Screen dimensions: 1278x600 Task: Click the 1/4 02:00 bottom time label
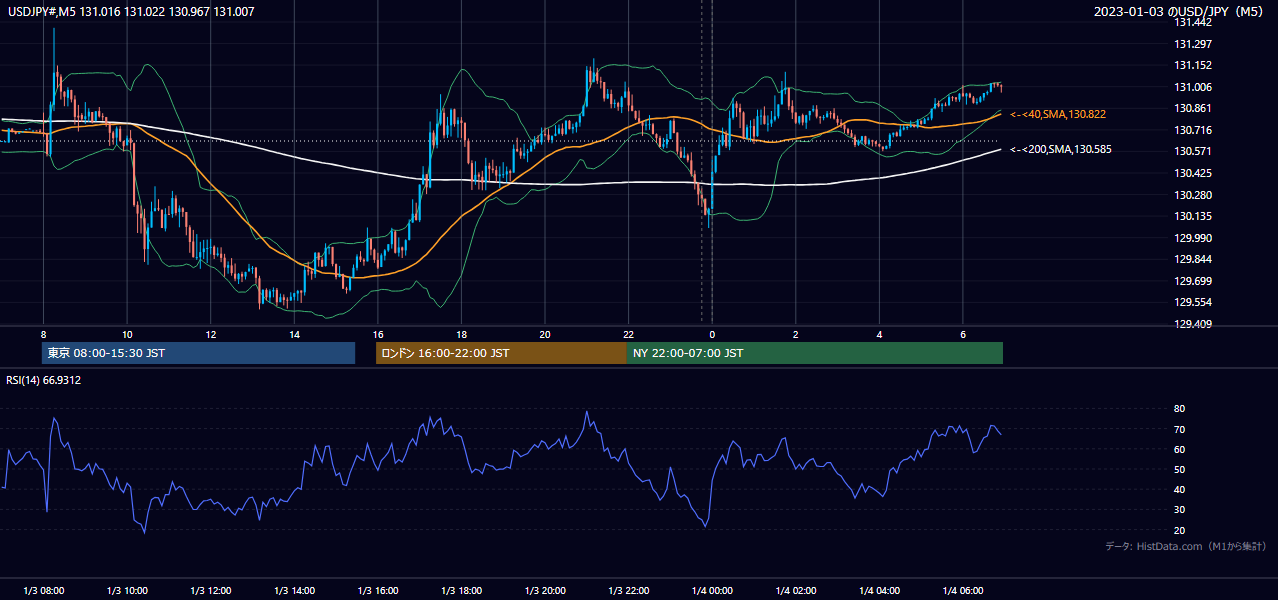point(795,591)
